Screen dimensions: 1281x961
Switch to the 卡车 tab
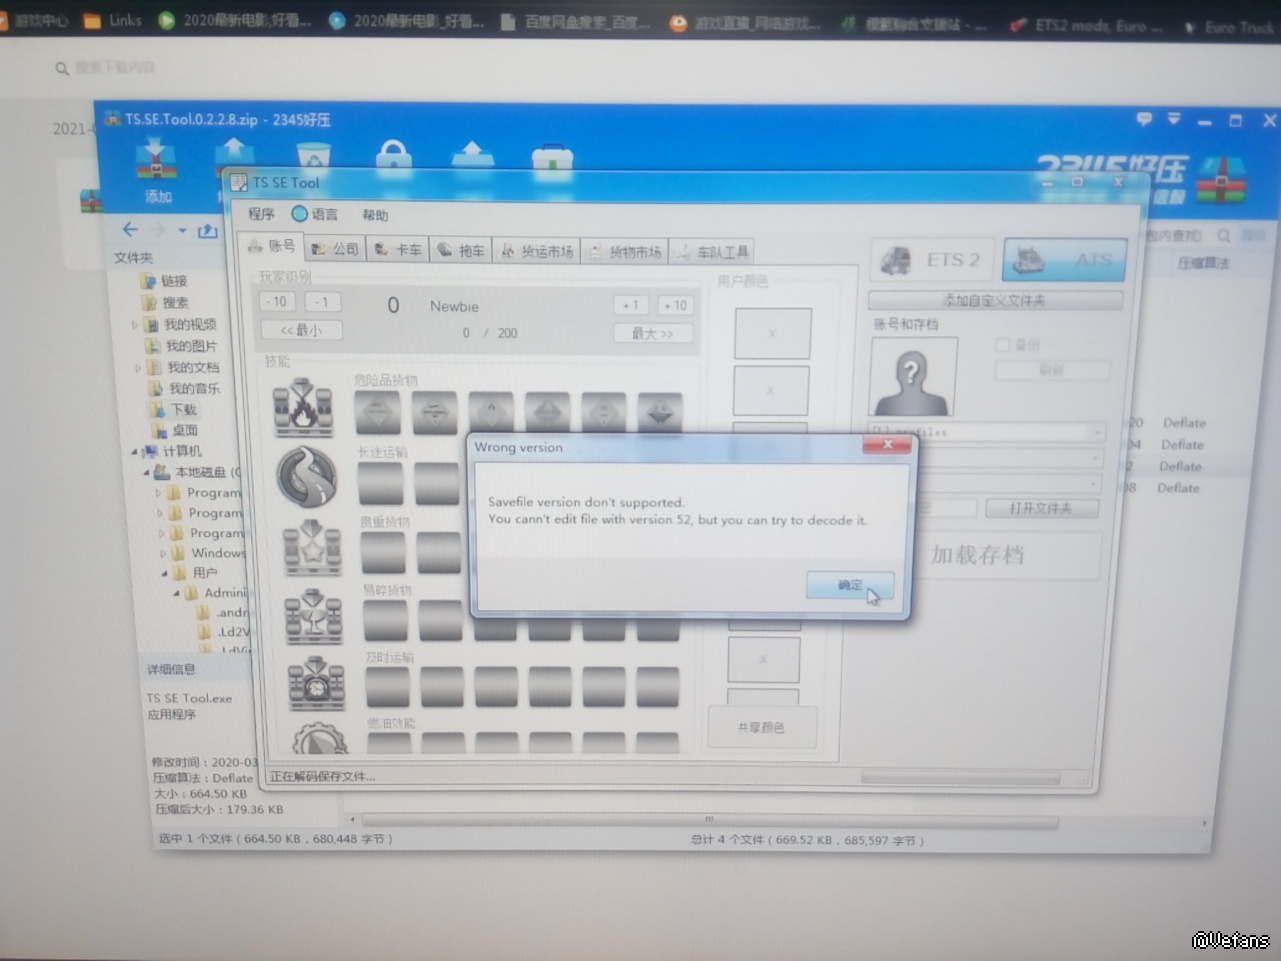[398, 249]
